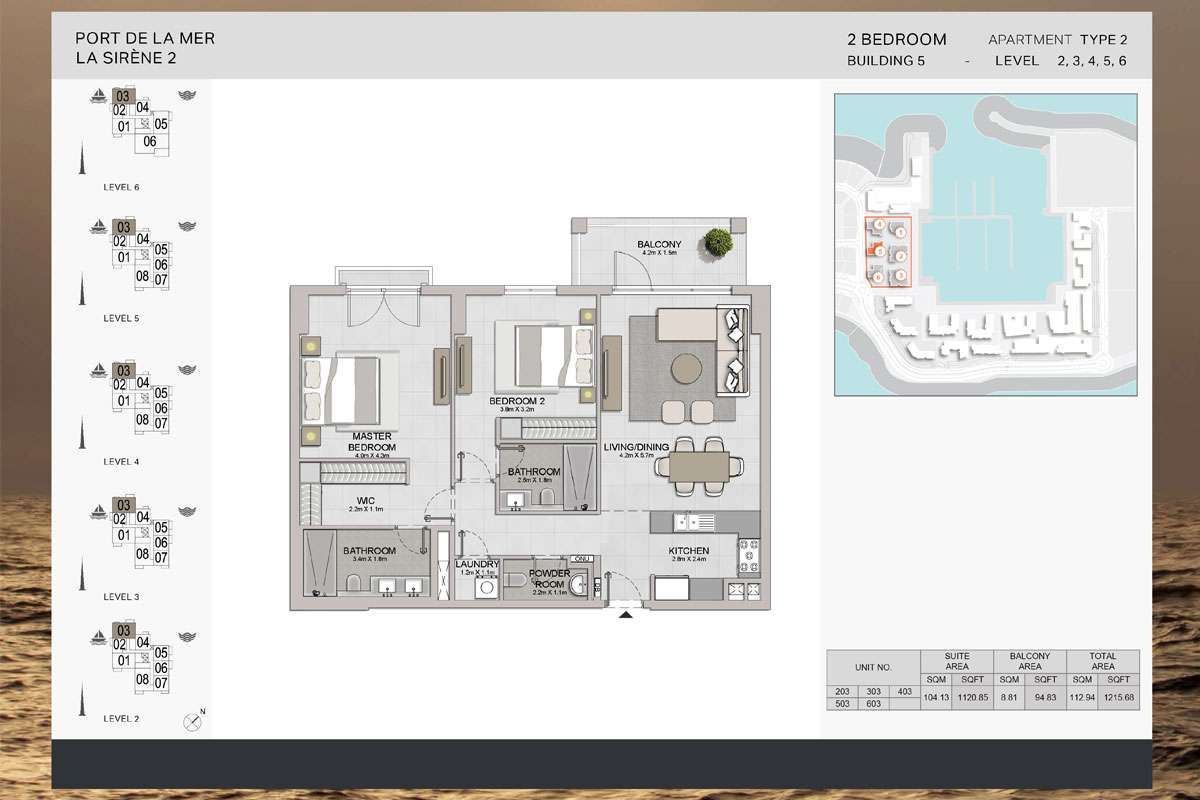Image resolution: width=1200 pixels, height=800 pixels.
Task: Click the entrance arrow below the front door
Action: point(626,615)
